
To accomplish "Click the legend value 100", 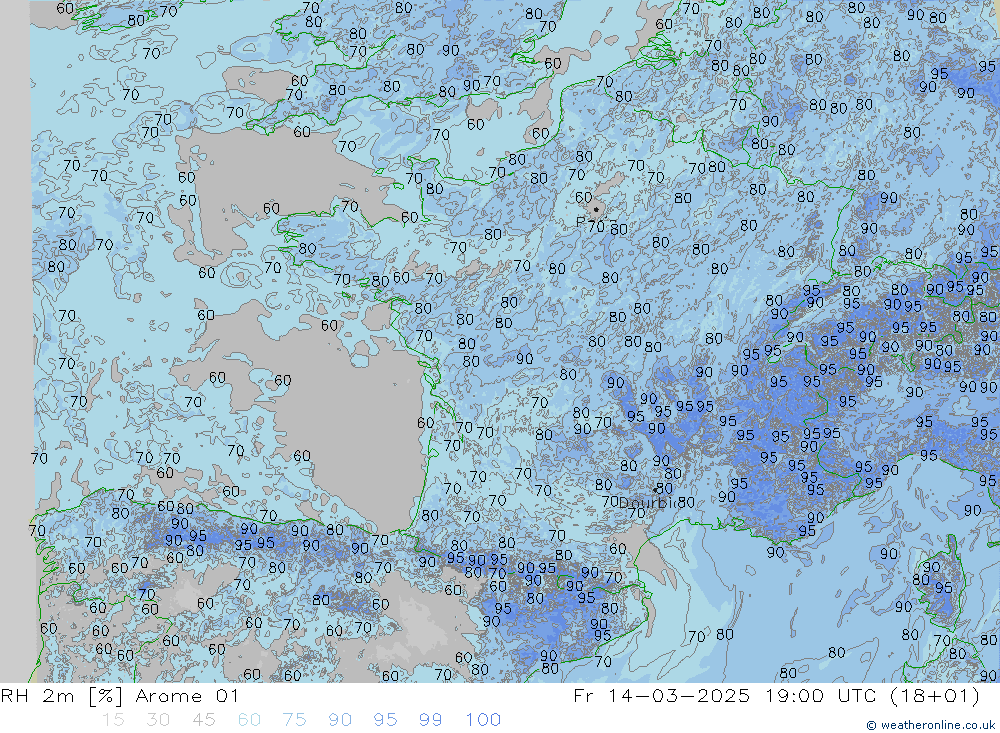I will 483,720.
